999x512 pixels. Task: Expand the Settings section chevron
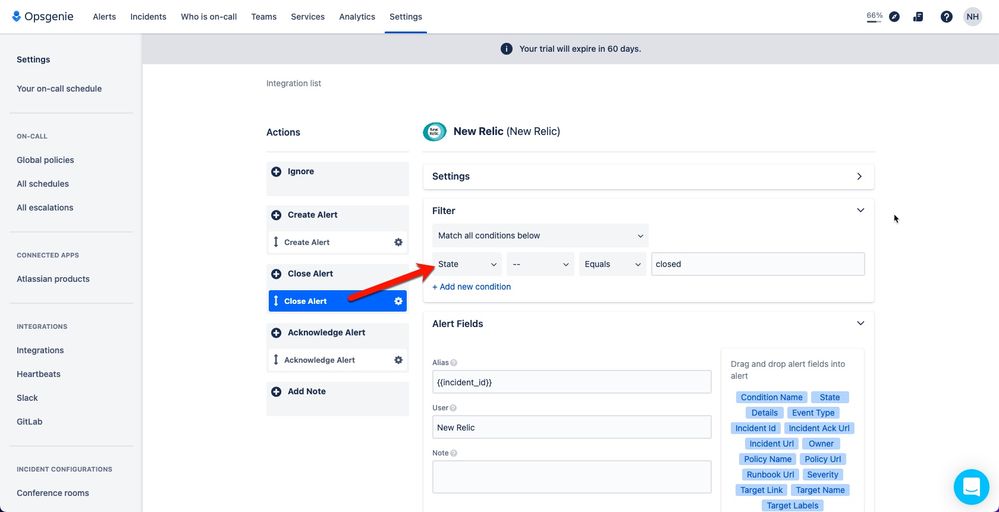click(x=859, y=176)
